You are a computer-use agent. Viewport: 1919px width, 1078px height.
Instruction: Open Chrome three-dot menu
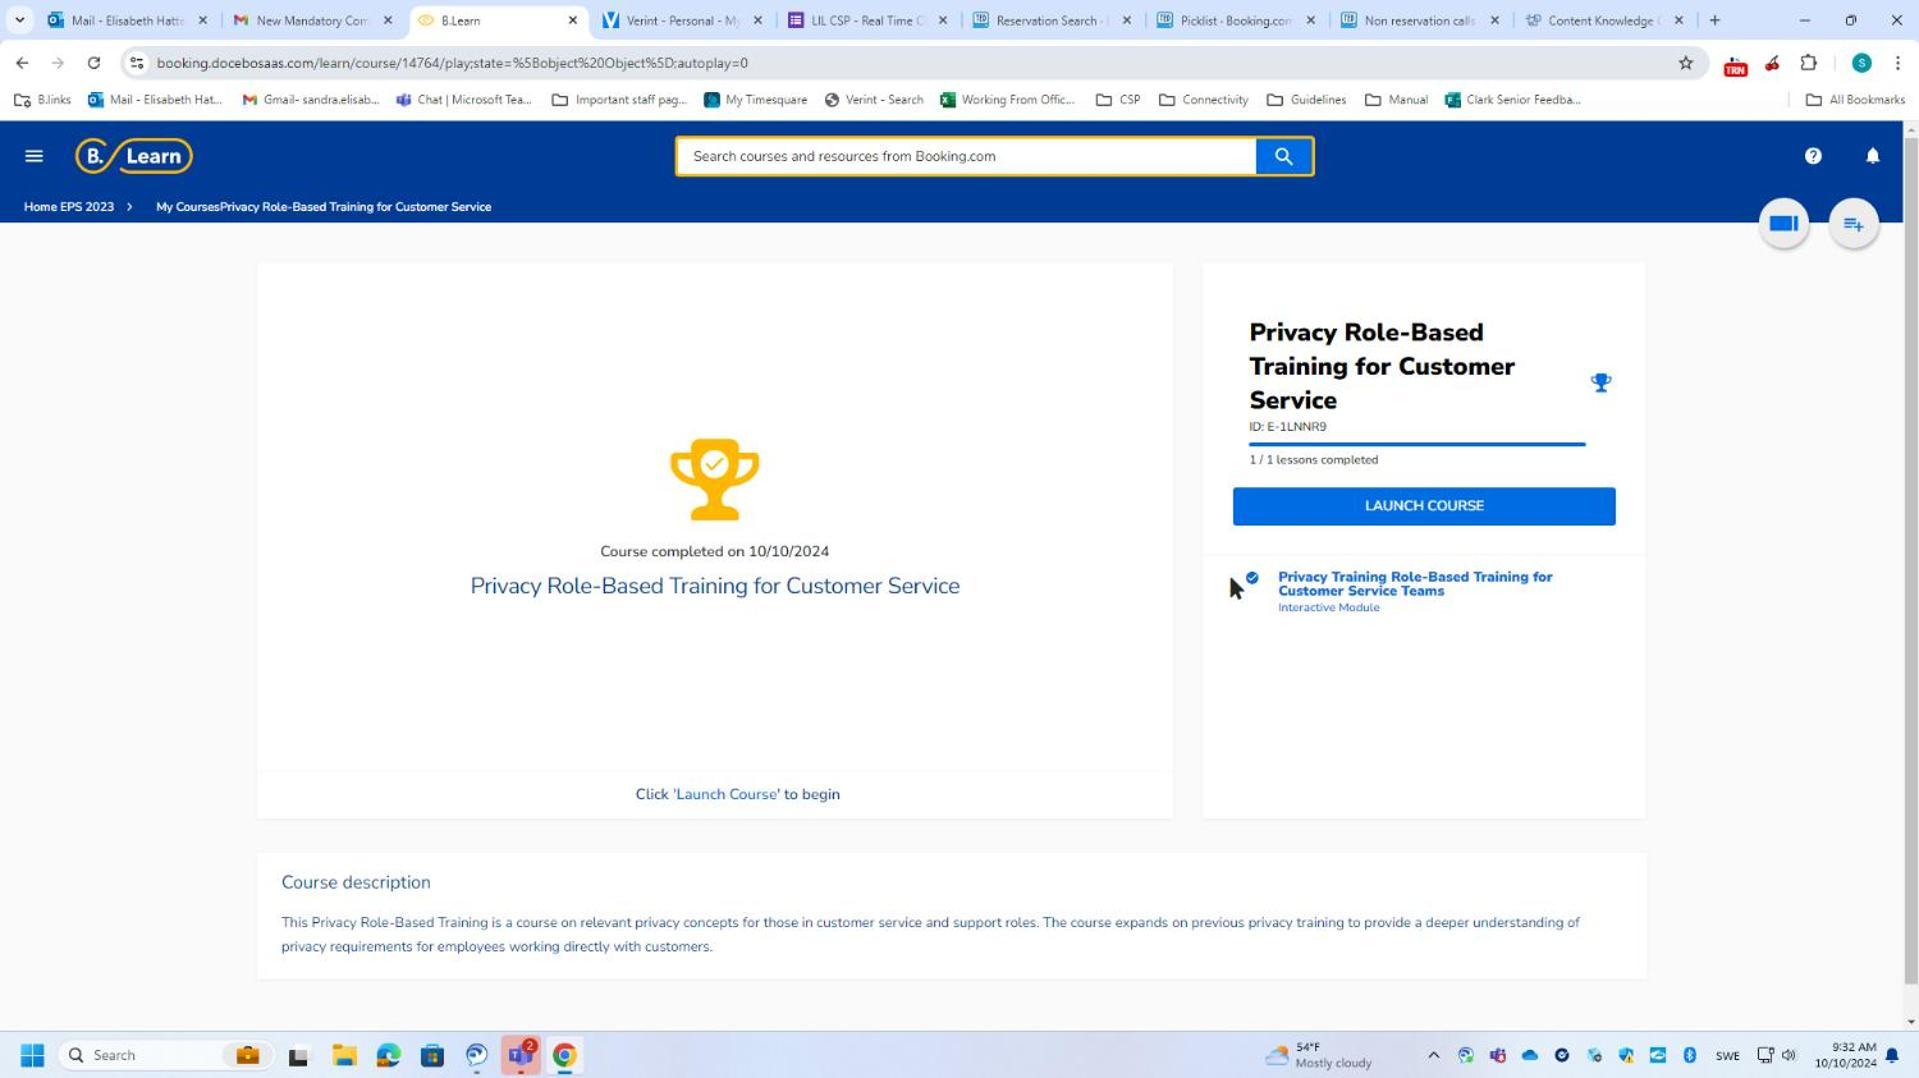(x=1897, y=63)
